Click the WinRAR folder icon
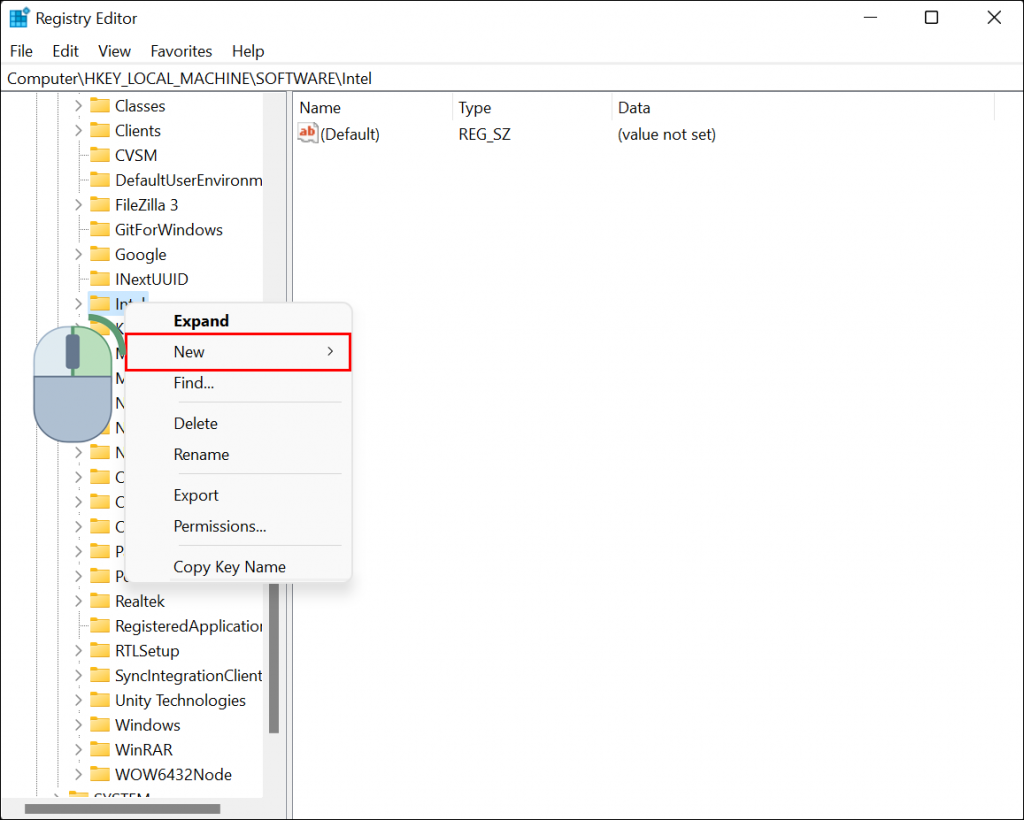The height and width of the screenshot is (820, 1024). [103, 749]
